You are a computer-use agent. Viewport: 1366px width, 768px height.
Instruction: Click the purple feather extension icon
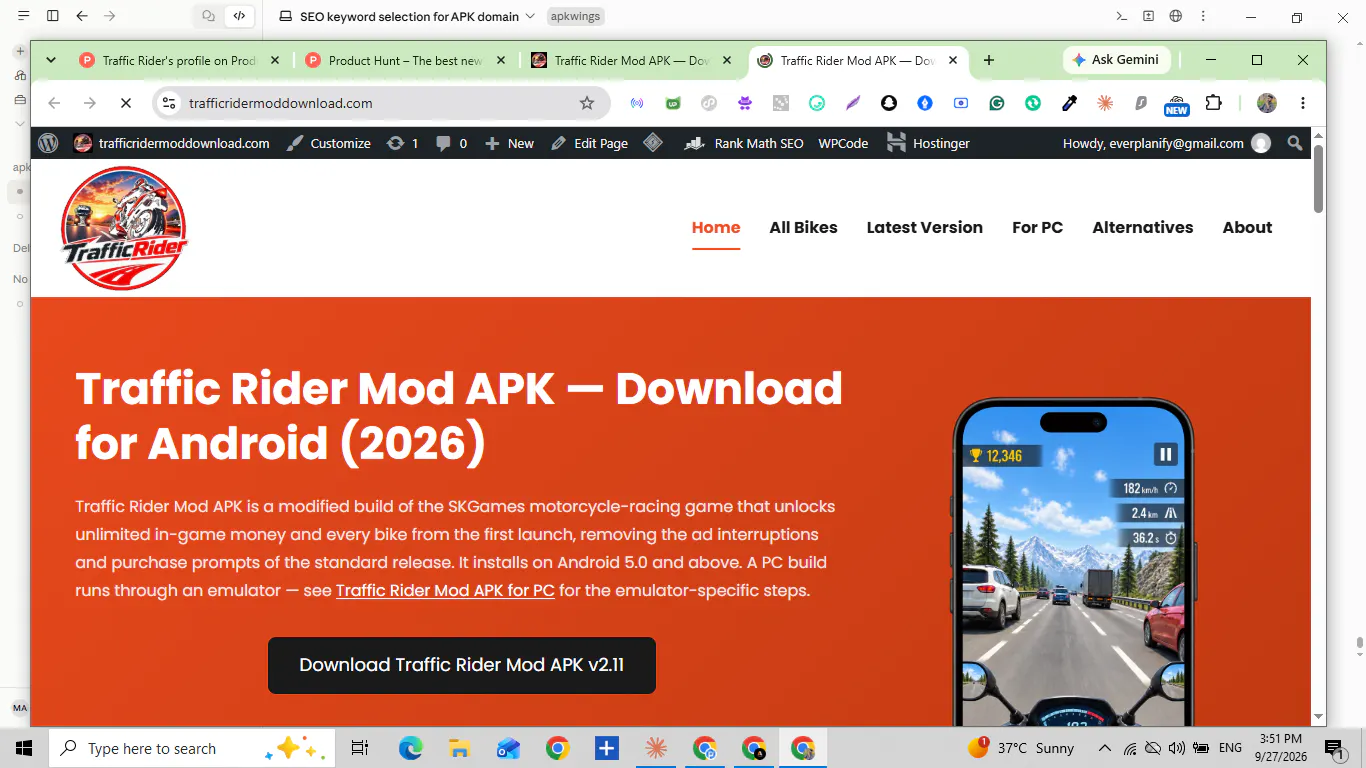coord(853,103)
